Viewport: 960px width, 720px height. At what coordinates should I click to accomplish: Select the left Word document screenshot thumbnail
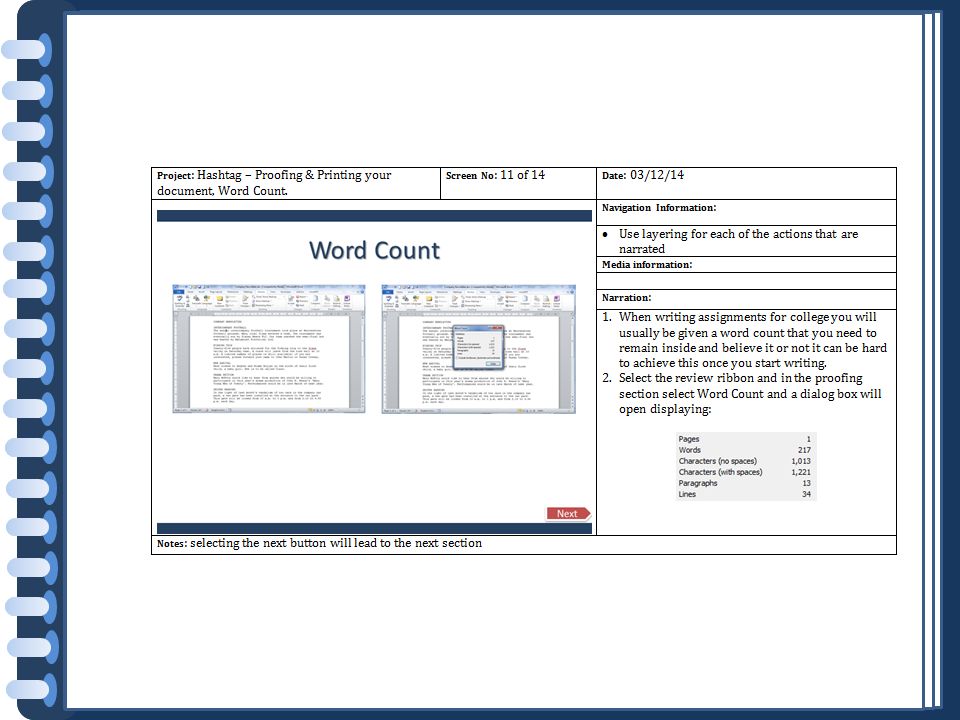coord(269,349)
